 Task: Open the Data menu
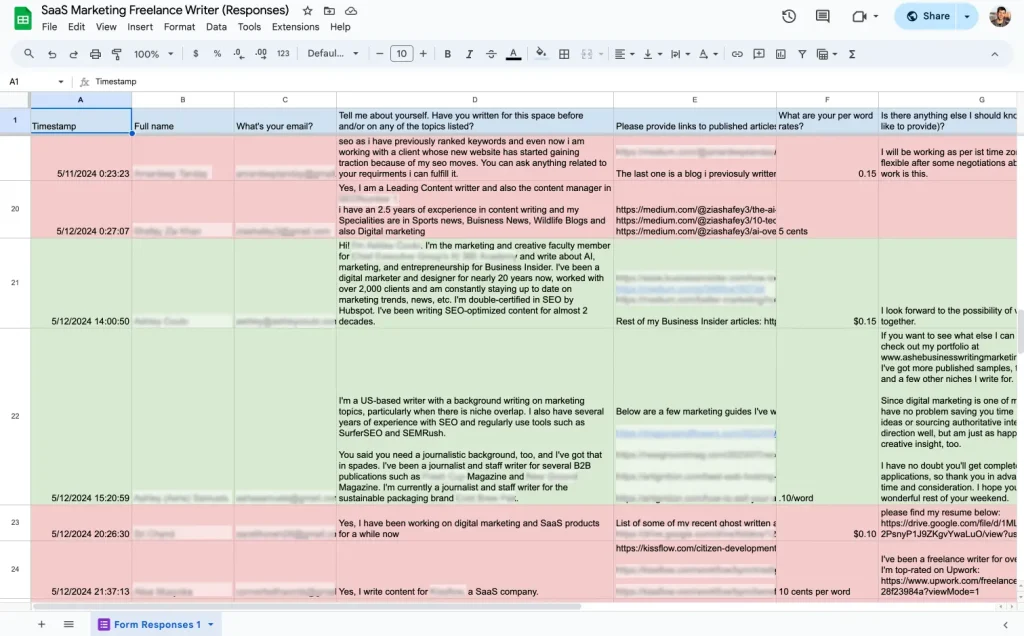pyautogui.click(x=216, y=27)
